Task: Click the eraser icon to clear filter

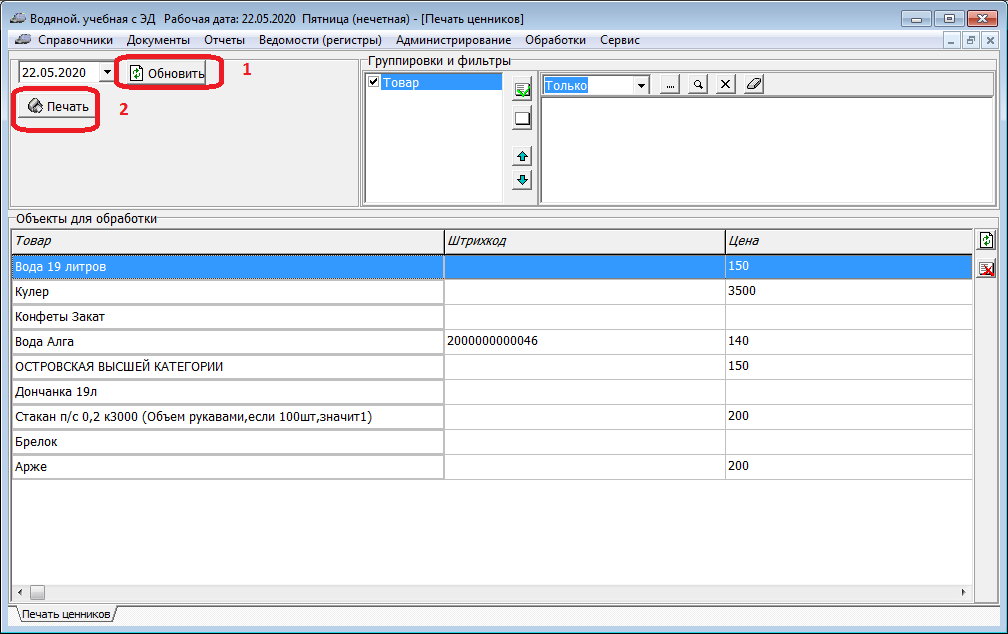Action: pos(753,85)
